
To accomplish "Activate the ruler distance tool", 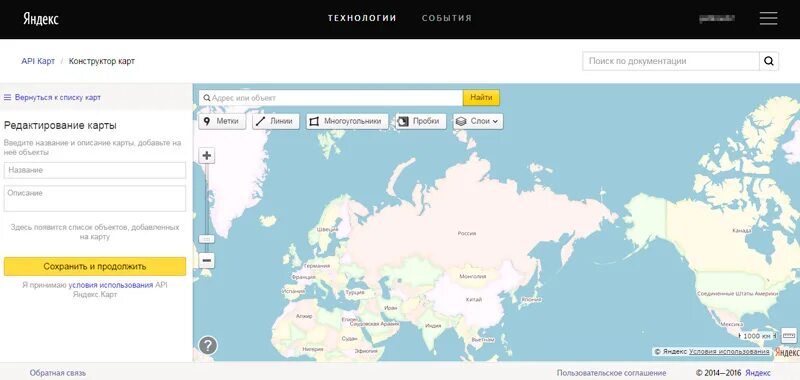I will (789, 336).
